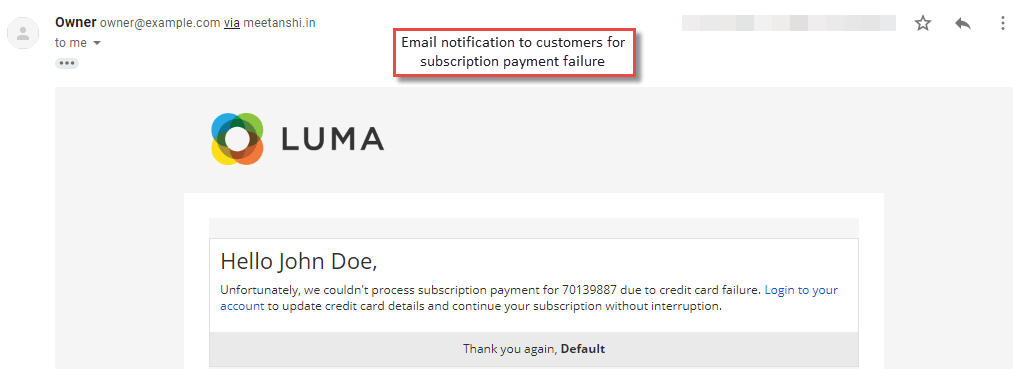This screenshot has width=1029, height=369.
Task: Click the LUMA wordmark text
Action: [333, 139]
